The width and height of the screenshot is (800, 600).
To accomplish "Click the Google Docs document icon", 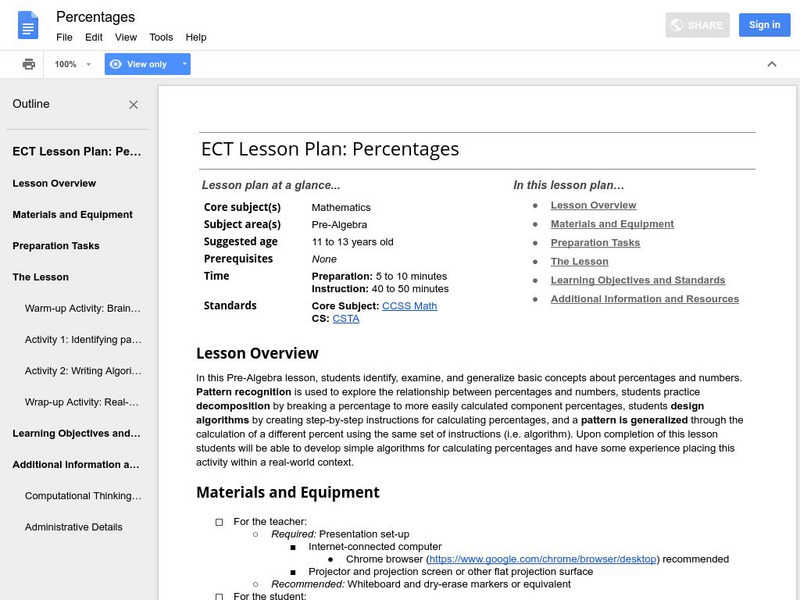I will 28,26.
